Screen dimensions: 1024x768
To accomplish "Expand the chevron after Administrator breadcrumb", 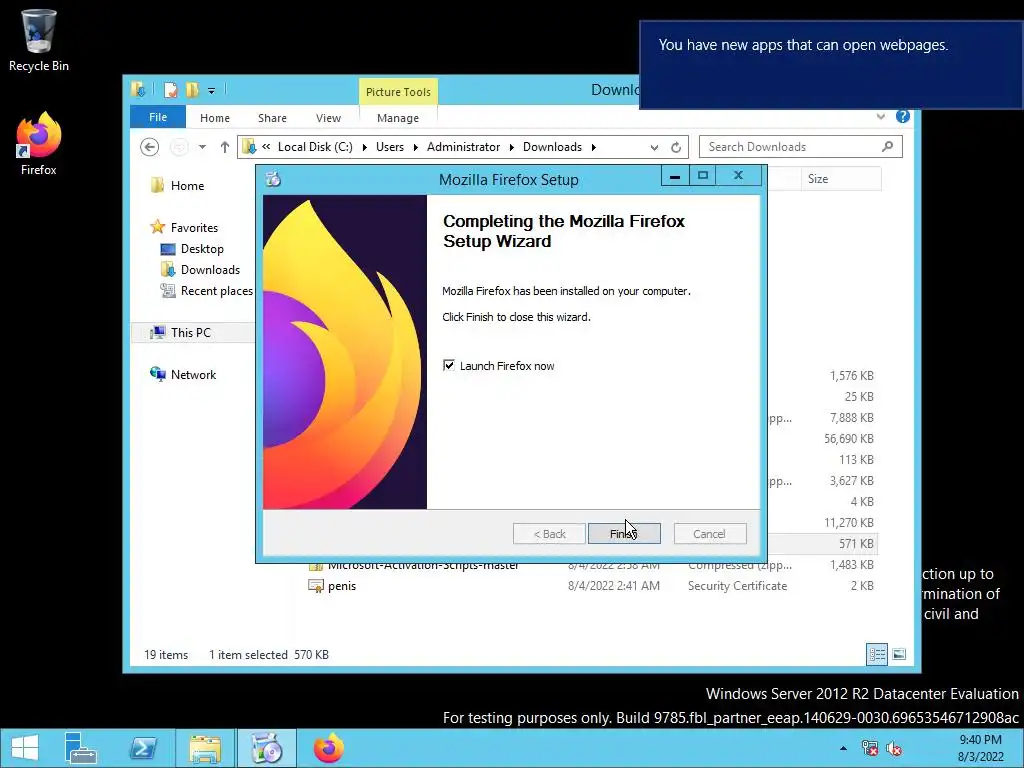I will pos(511,147).
